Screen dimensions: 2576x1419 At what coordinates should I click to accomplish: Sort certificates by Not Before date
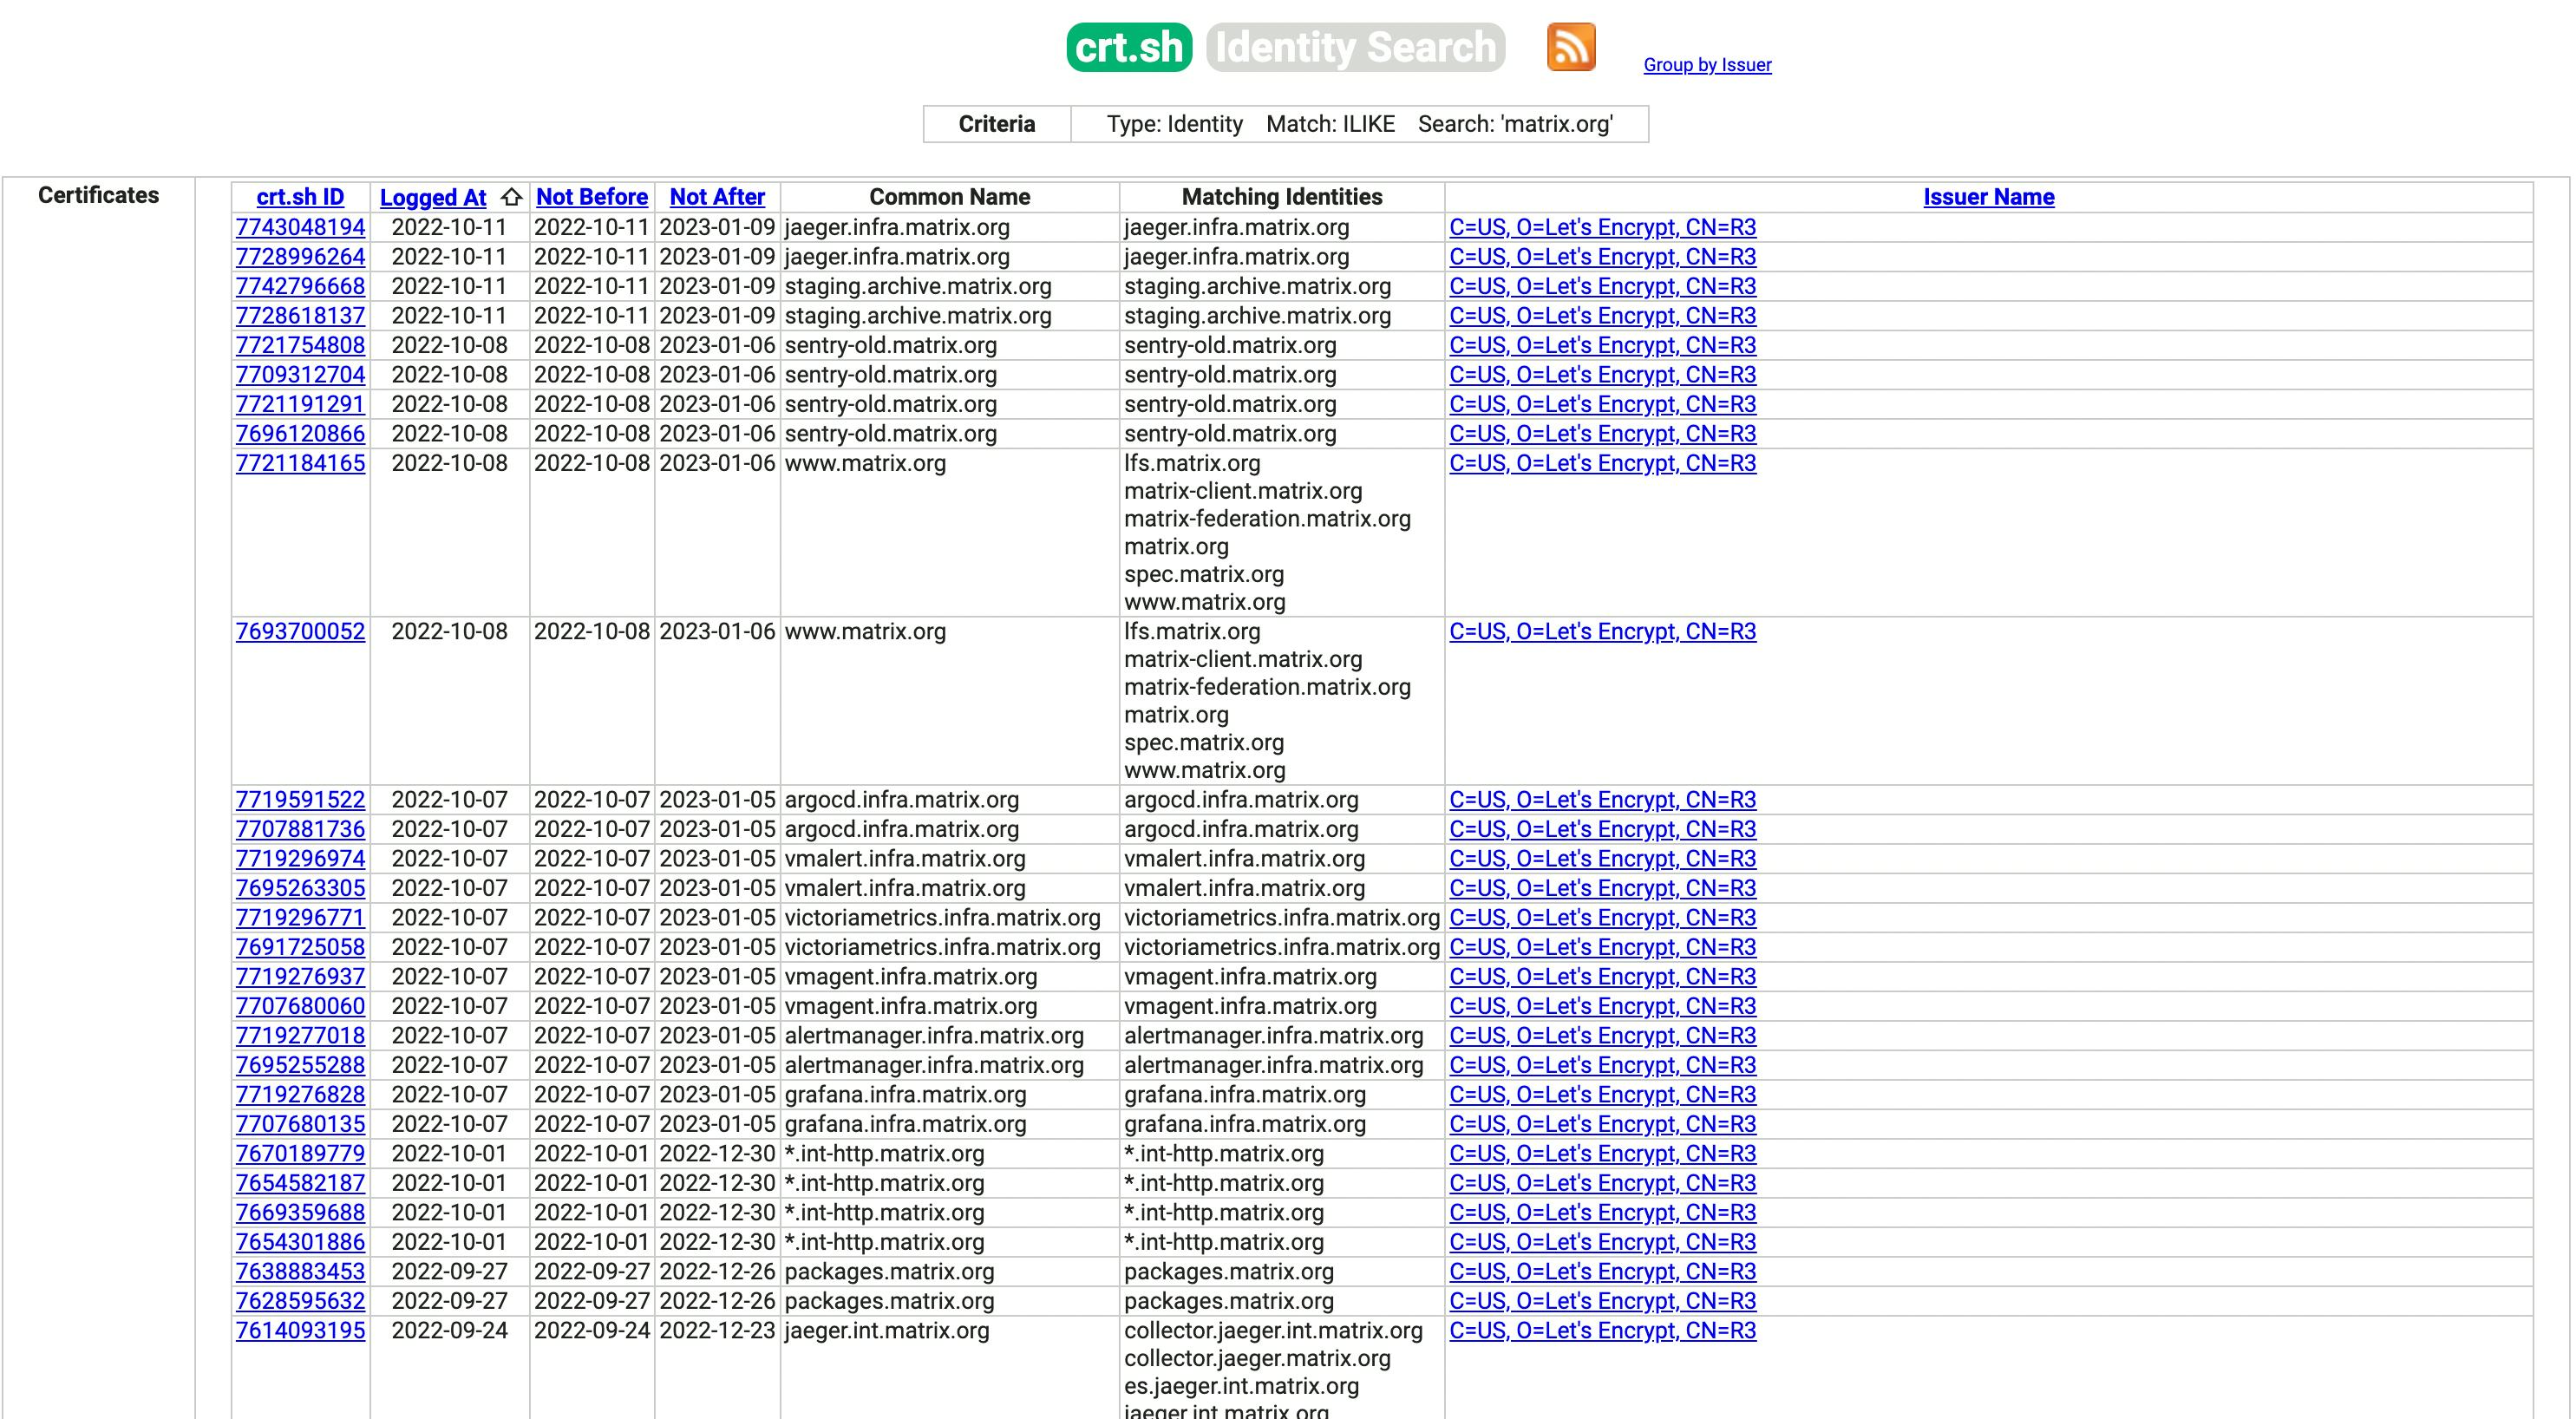coord(592,197)
